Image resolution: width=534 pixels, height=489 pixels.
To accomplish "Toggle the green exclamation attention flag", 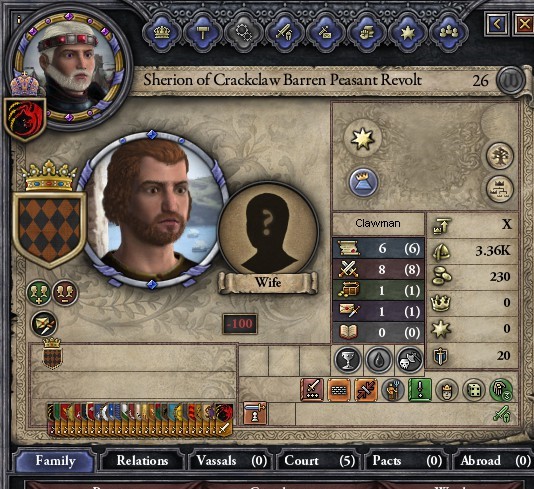I will pos(420,390).
